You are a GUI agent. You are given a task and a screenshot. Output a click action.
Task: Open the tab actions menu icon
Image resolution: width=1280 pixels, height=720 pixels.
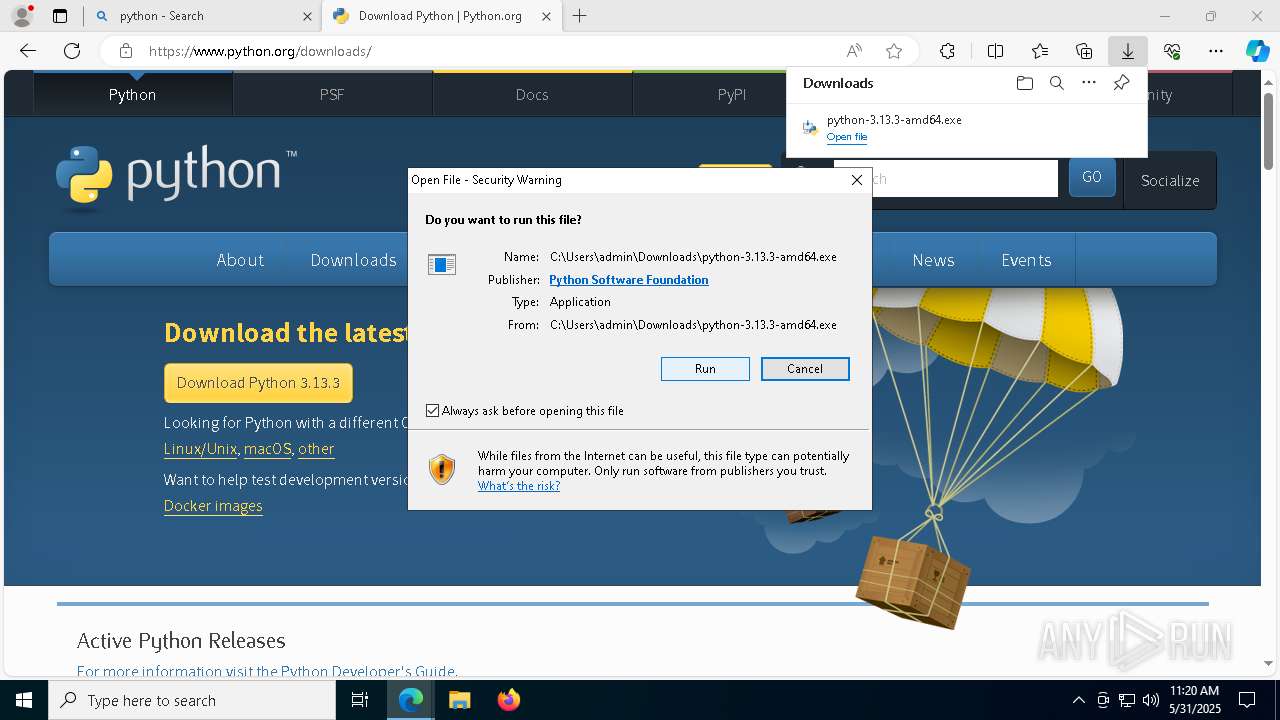(60, 16)
